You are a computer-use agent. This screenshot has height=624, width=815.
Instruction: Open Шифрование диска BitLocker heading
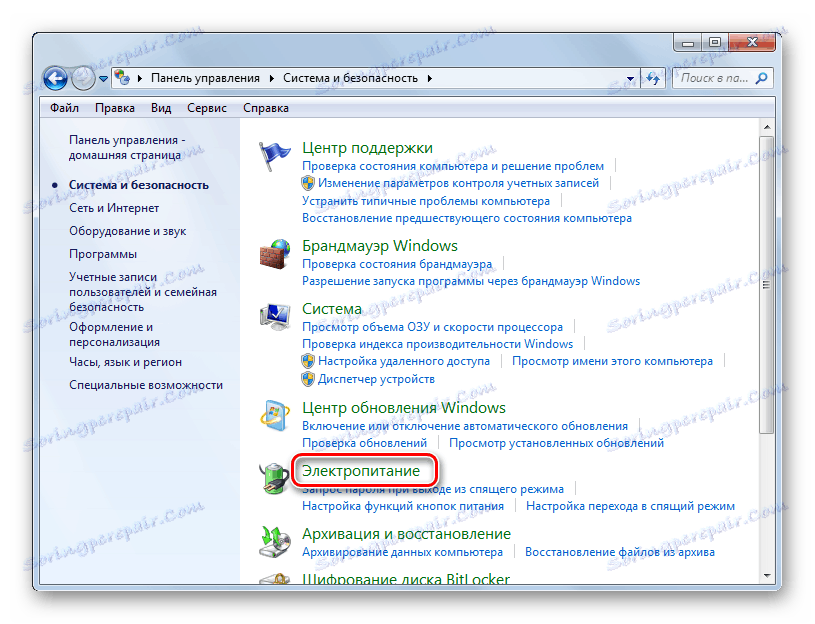click(406, 578)
